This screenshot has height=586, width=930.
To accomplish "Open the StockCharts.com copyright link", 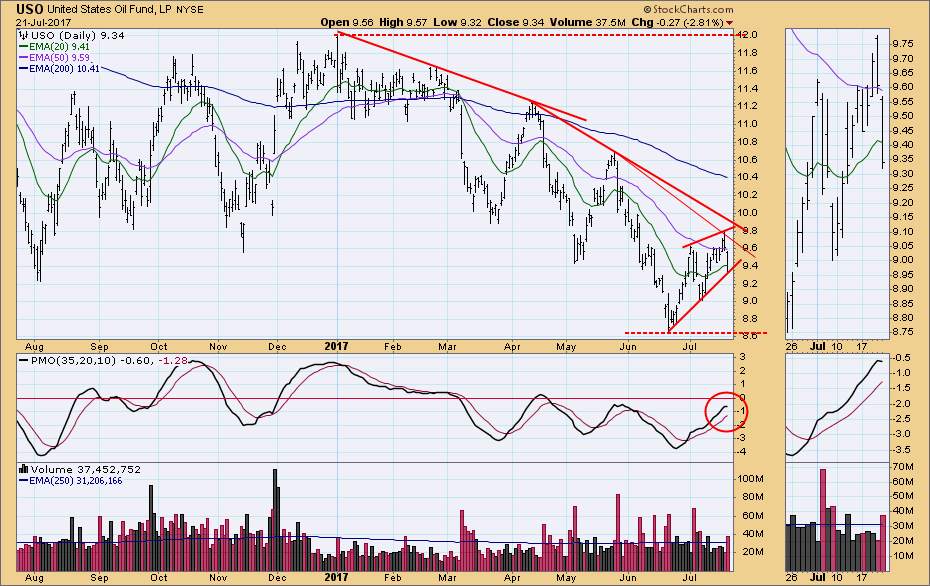I will 688,9.
